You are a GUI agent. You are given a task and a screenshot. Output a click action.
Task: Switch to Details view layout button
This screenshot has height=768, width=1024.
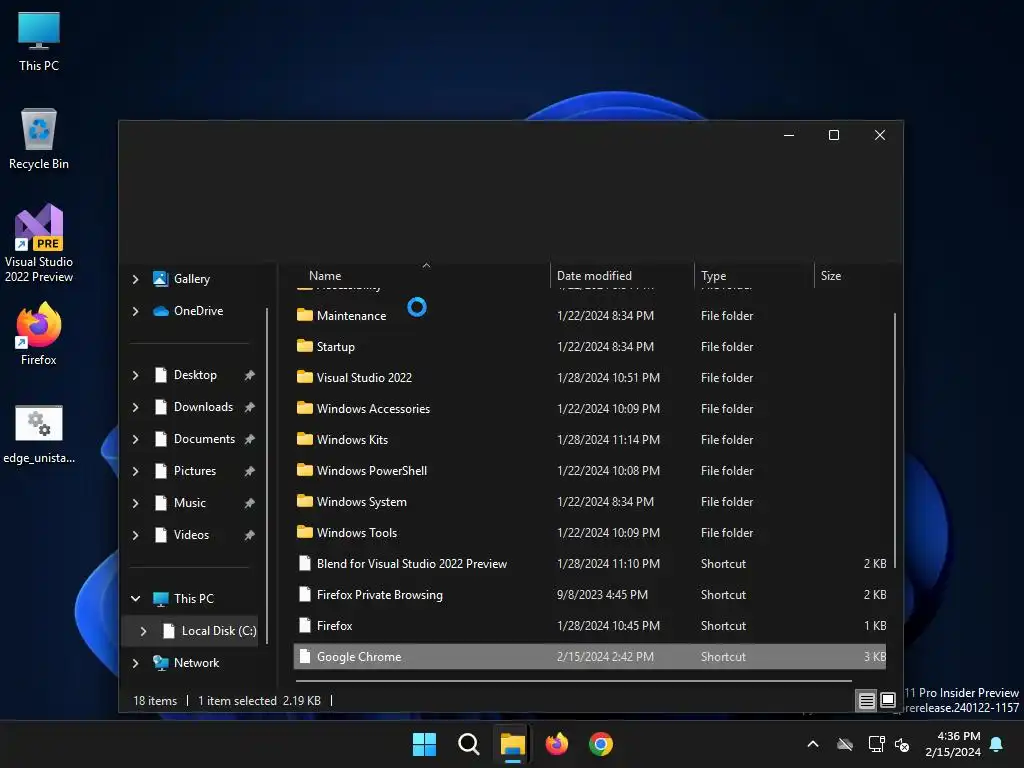866,701
